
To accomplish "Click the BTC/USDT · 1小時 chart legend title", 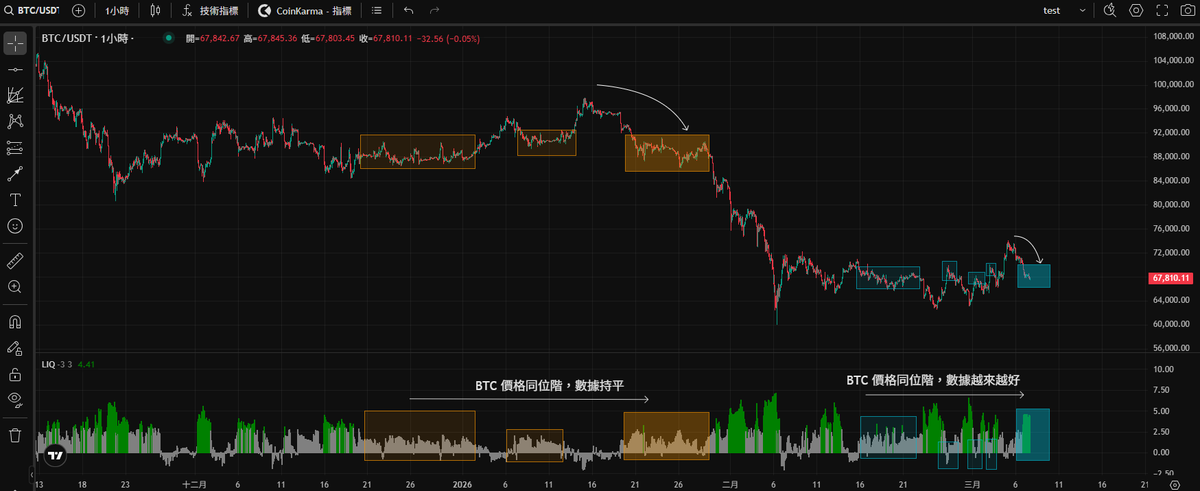I will (88, 38).
